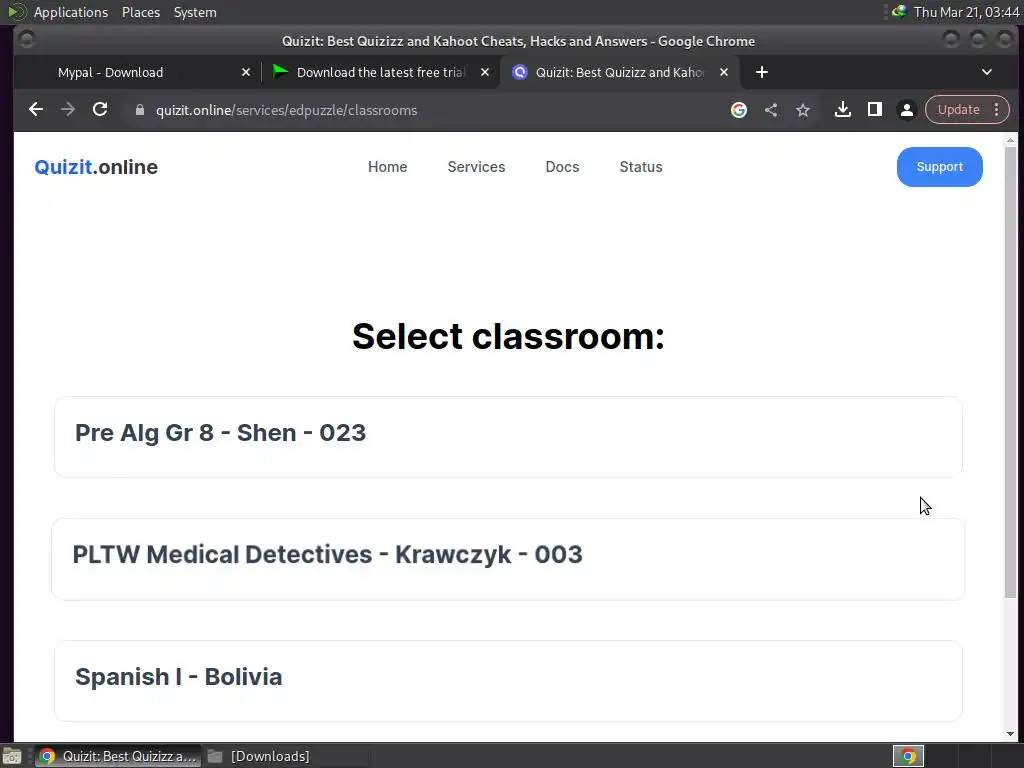Select classroom Pre Alg Gr 8 - Shen - 023
The width and height of the screenshot is (1024, 768).
(508, 437)
